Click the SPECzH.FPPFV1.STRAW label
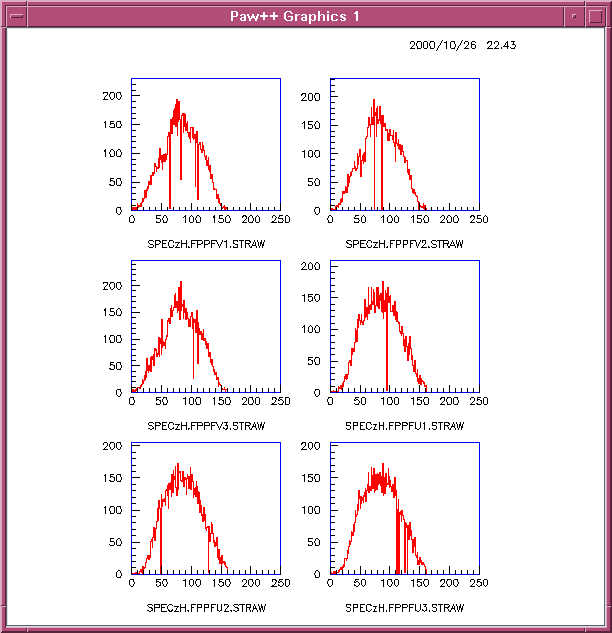 (x=206, y=244)
